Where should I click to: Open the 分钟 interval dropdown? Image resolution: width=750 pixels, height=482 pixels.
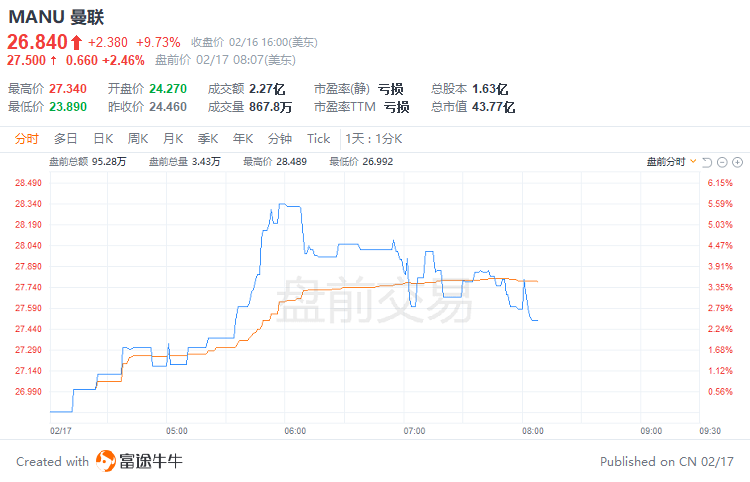click(279, 139)
